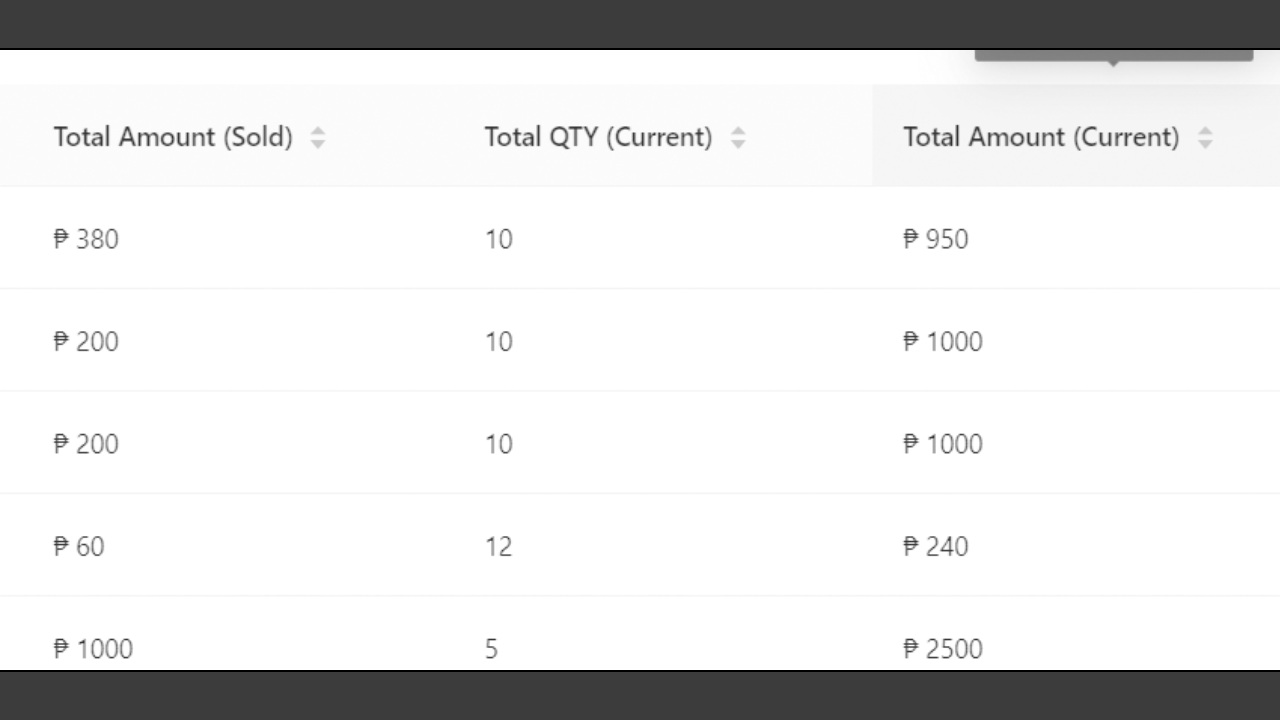Click the ₱ 1000 amount beside ₱ 380's neighbor row
The width and height of the screenshot is (1280, 720).
coord(943,342)
